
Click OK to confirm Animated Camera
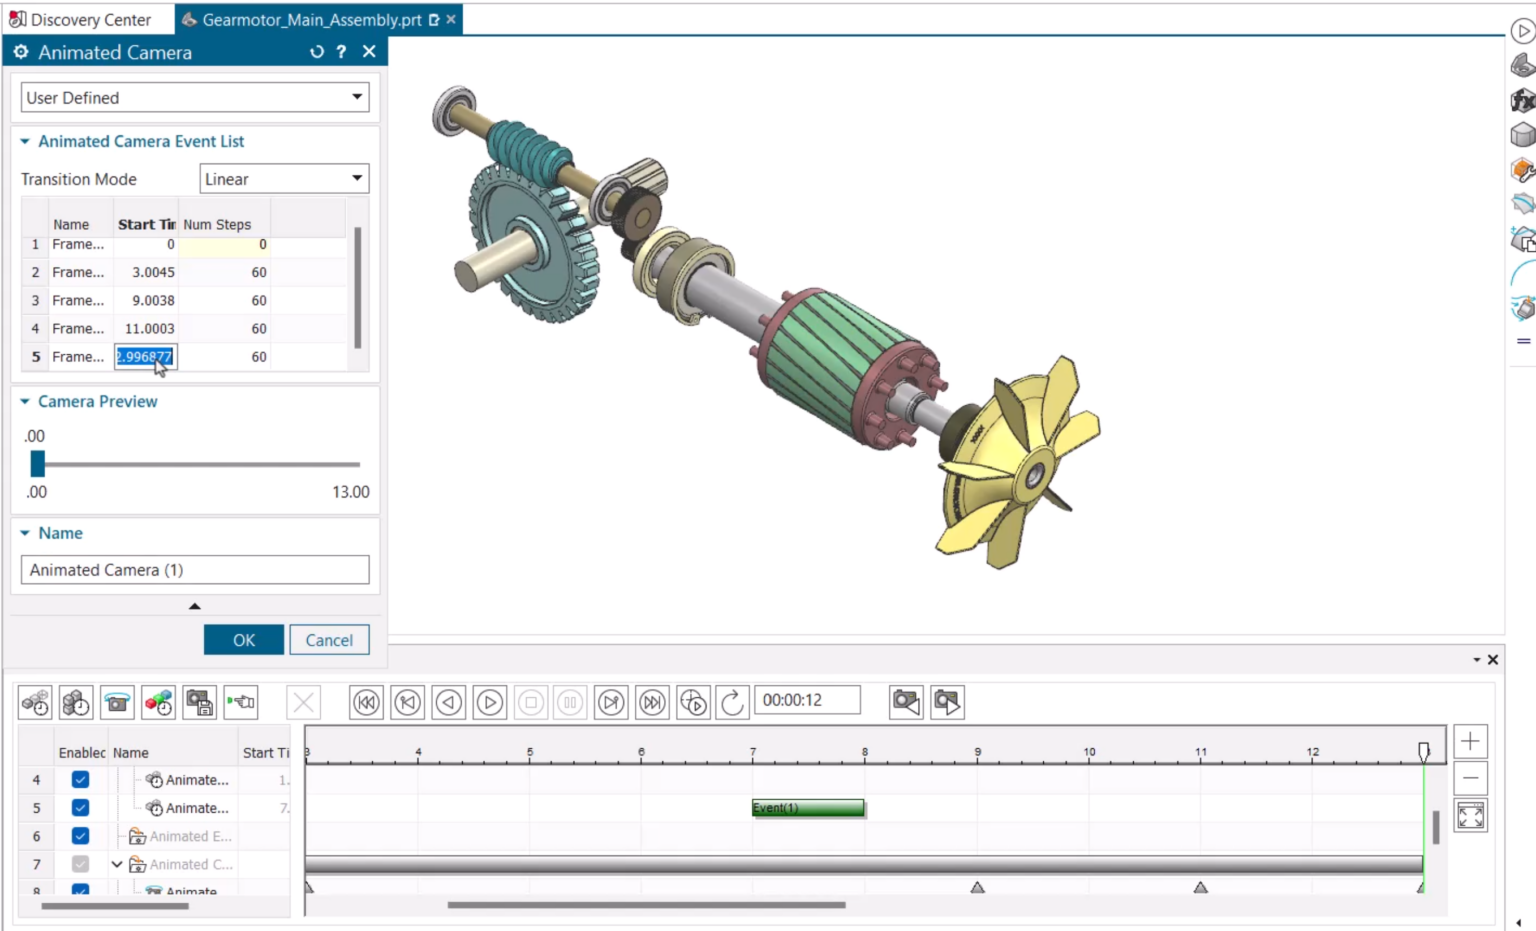click(x=244, y=640)
